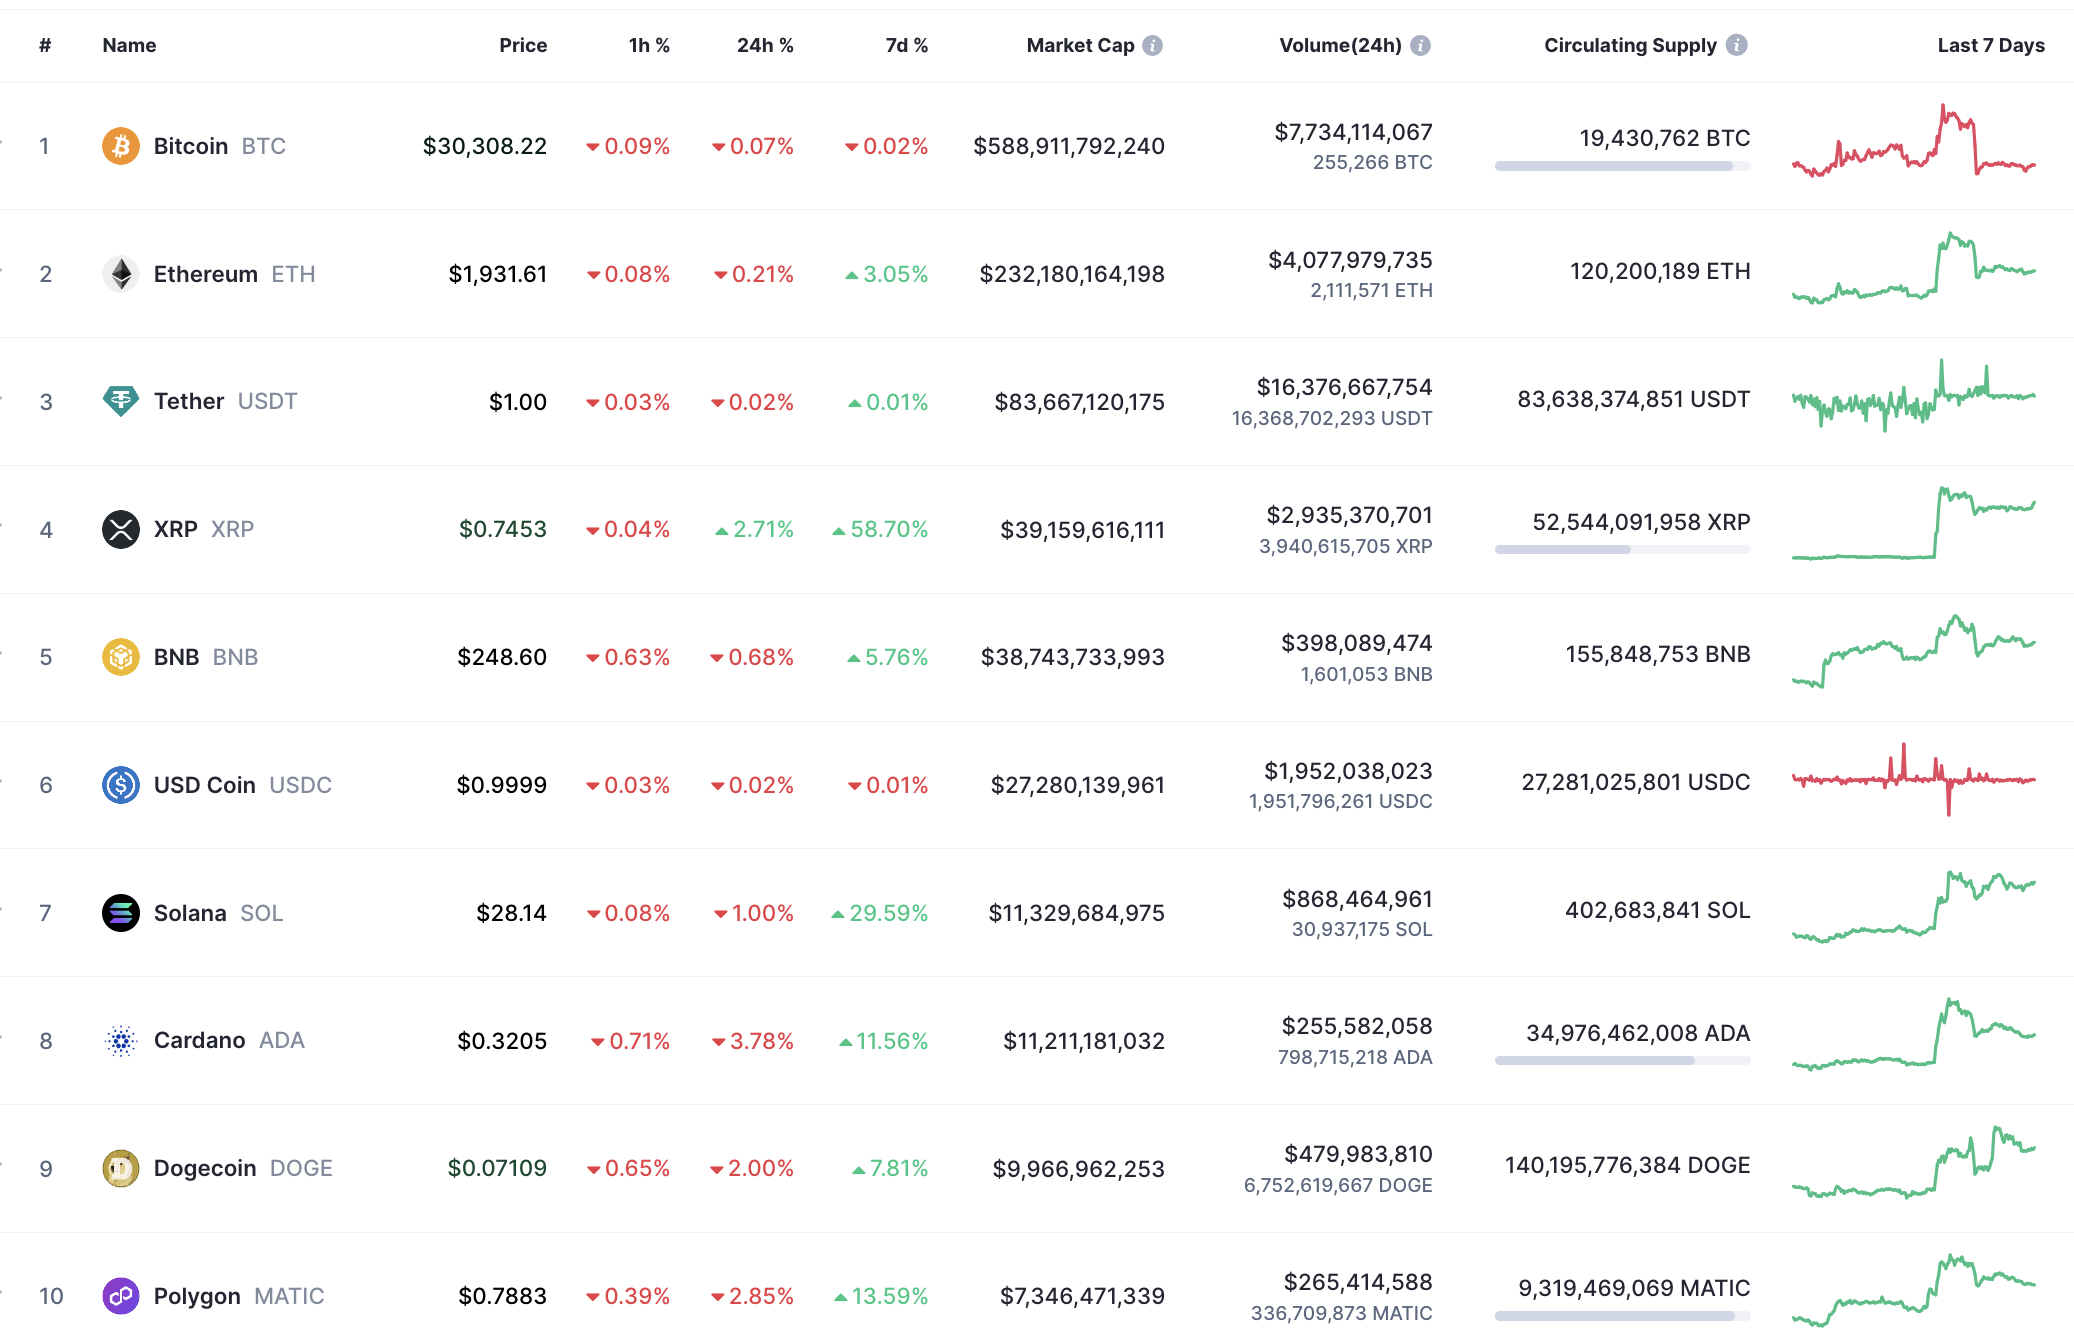Viewport: 2074px width, 1340px height.
Task: Select the Dogecoin DOGE icon
Action: (x=120, y=1168)
